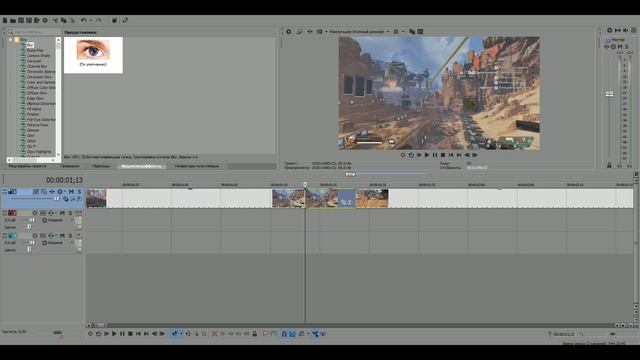Mute the second audio track
The image size is (640, 360).
click(x=62, y=236)
